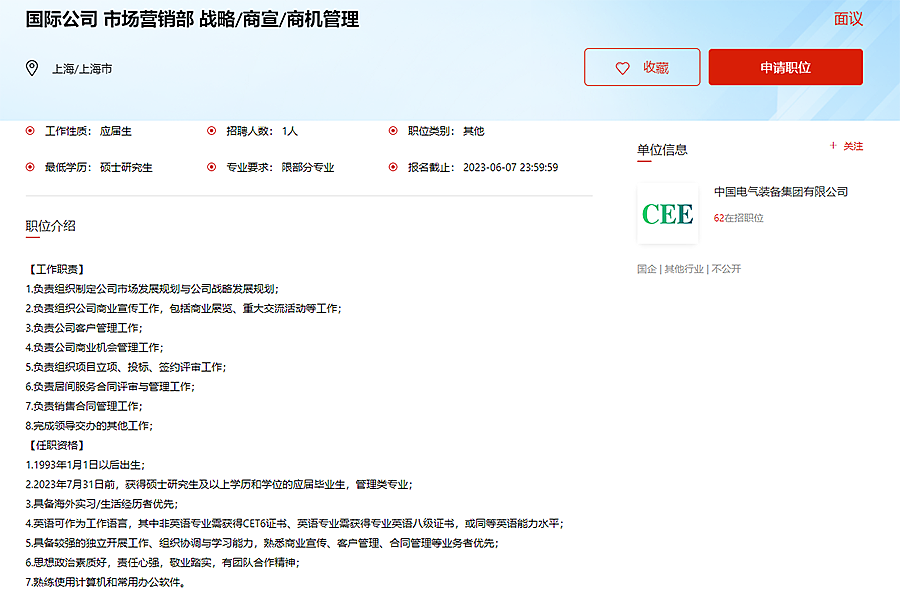Click the red bullet icon beside 工作性质

(30, 130)
